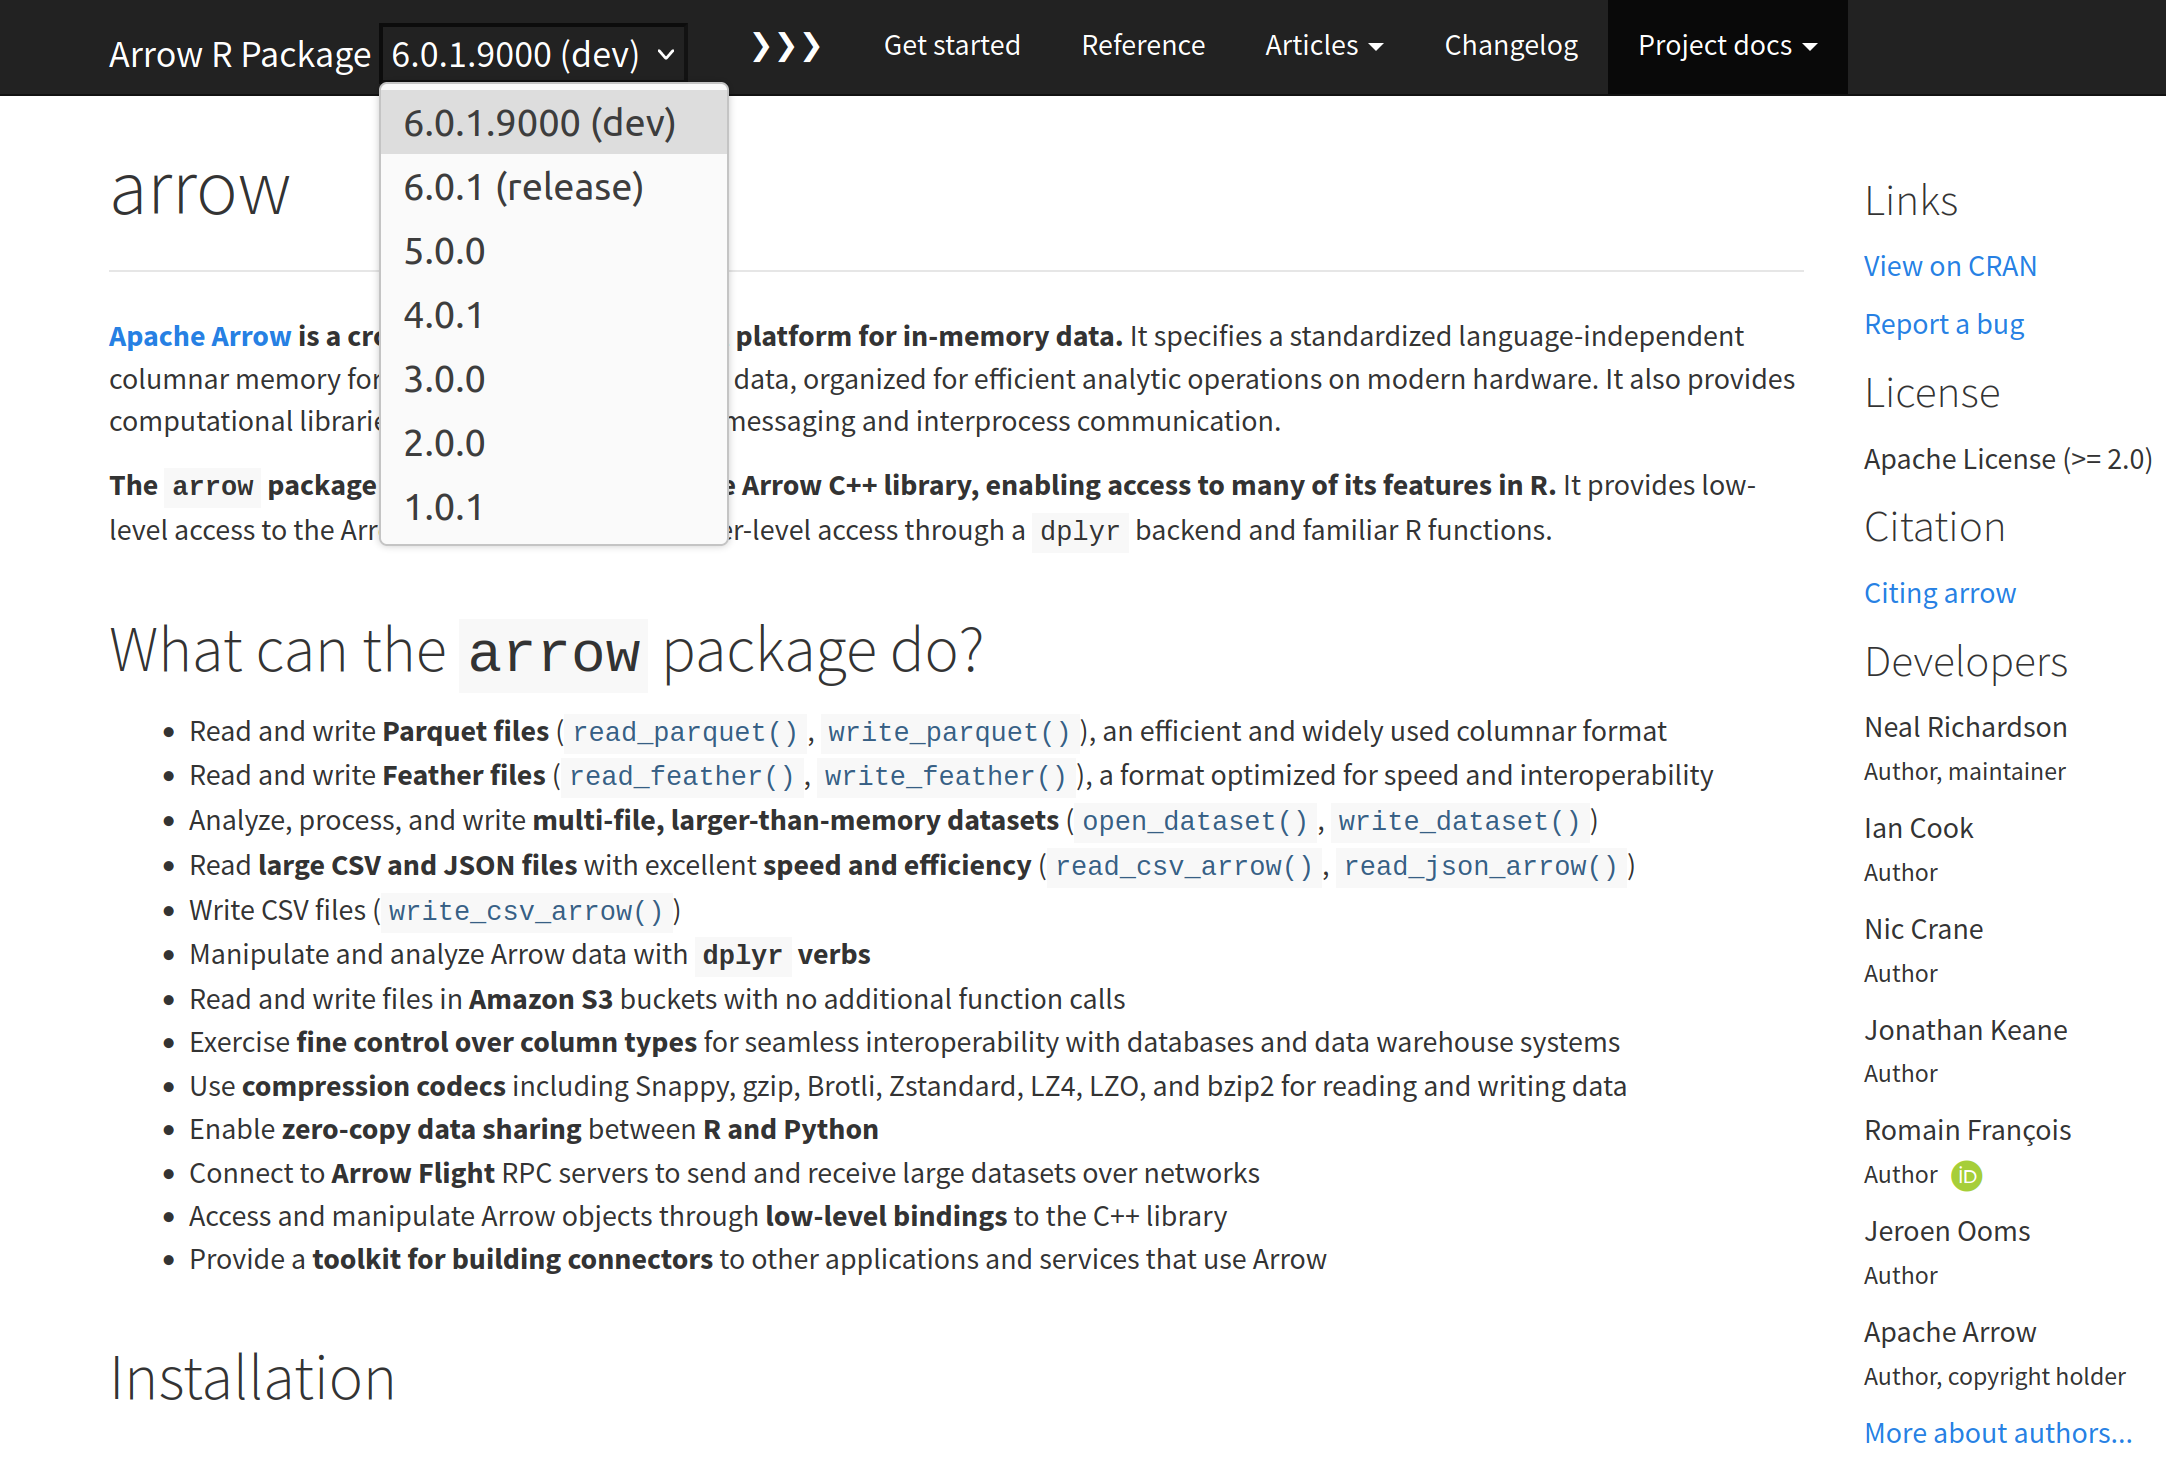Click the 'What can the arrow package do?' heading
The width and height of the screenshot is (2166, 1457).
[546, 651]
